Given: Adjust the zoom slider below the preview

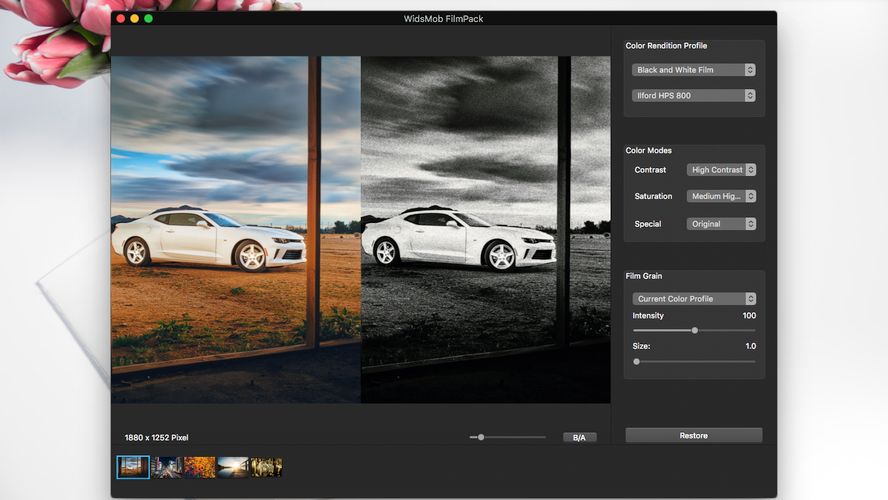Looking at the screenshot, I should (507, 437).
